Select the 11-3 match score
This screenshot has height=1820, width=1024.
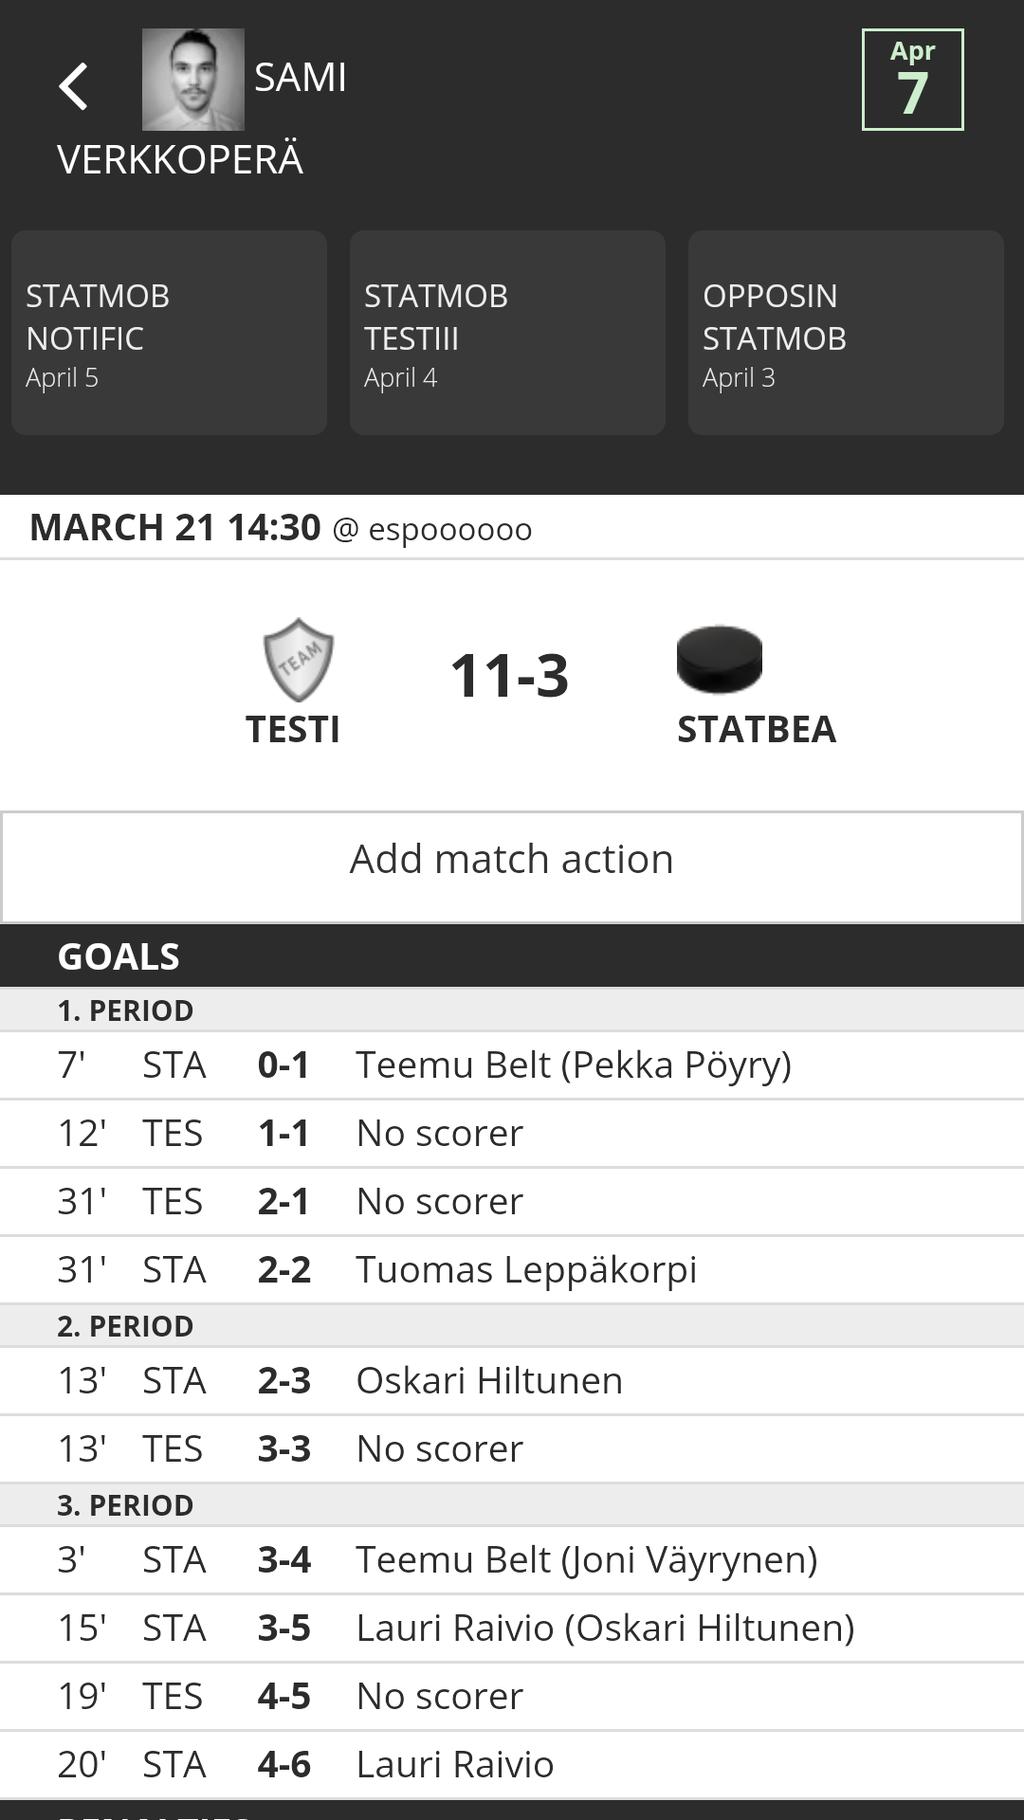click(x=510, y=675)
